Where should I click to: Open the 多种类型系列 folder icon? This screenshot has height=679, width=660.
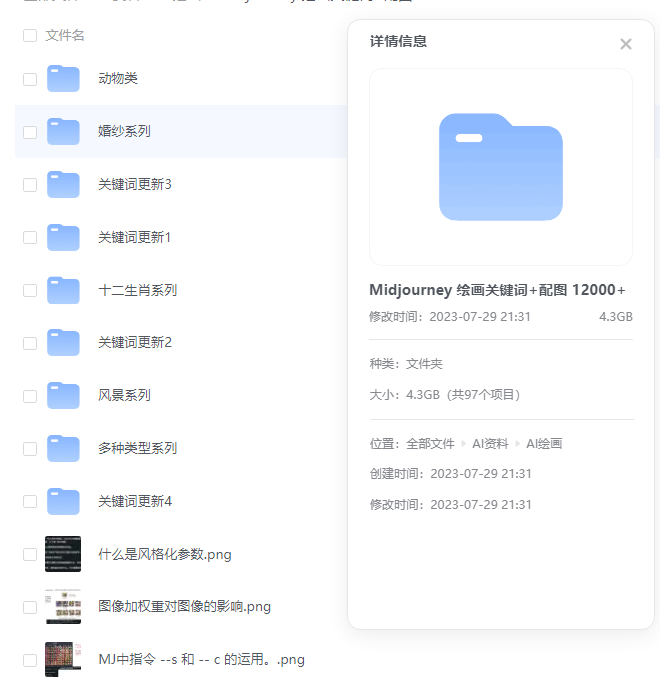pyautogui.click(x=63, y=448)
